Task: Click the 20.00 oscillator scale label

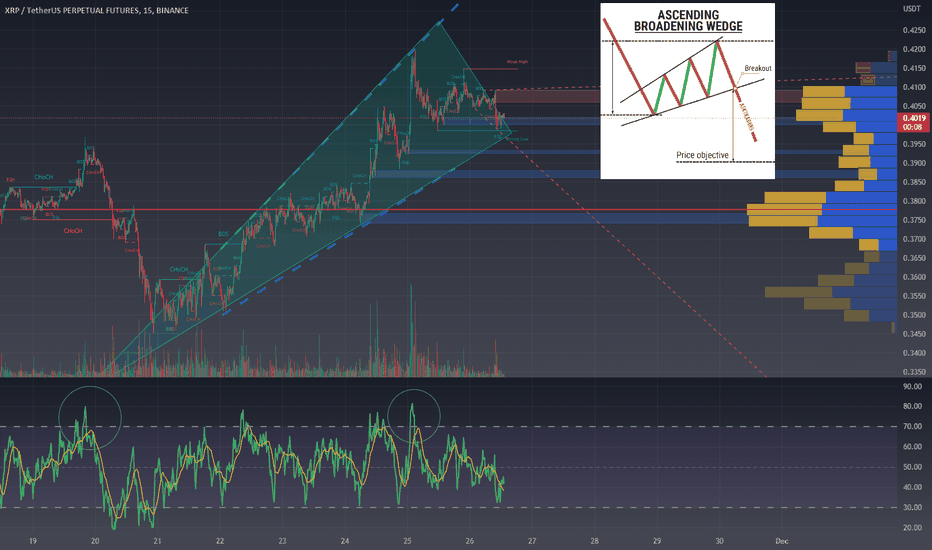Action: pos(912,528)
